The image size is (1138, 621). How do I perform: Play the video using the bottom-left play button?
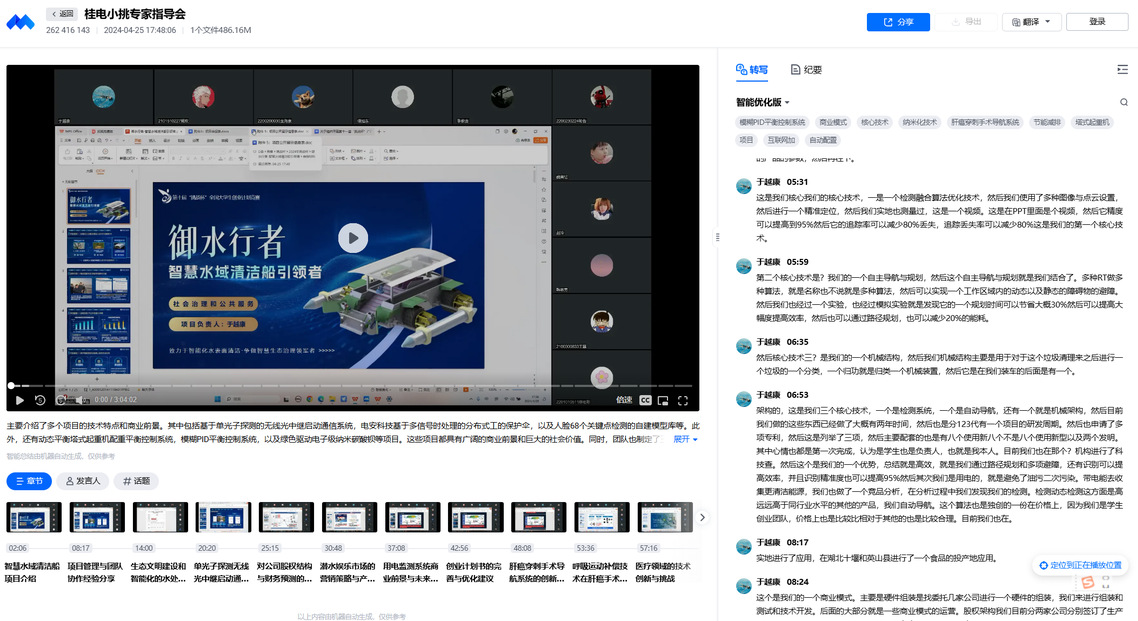pos(19,400)
